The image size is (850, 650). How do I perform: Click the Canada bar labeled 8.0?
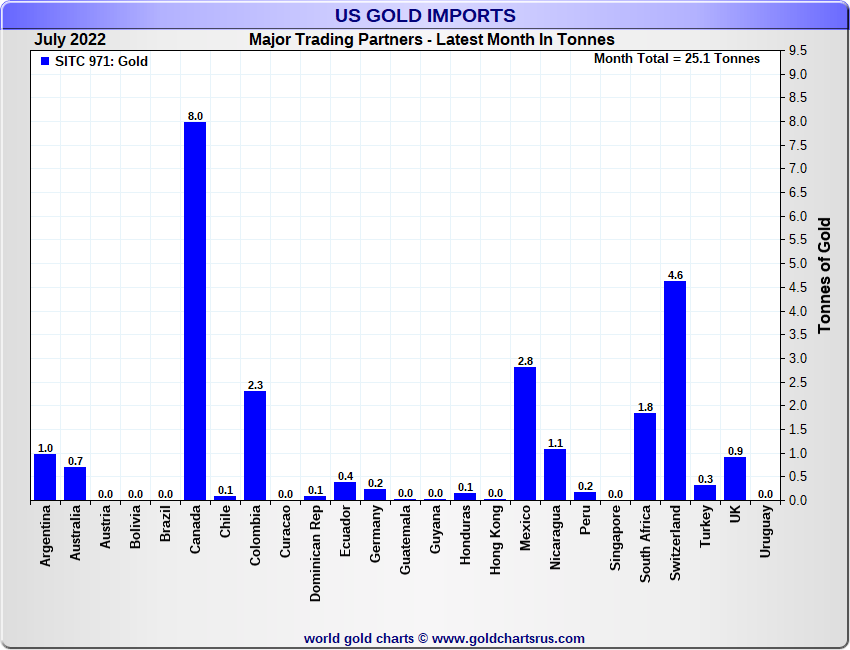[195, 311]
